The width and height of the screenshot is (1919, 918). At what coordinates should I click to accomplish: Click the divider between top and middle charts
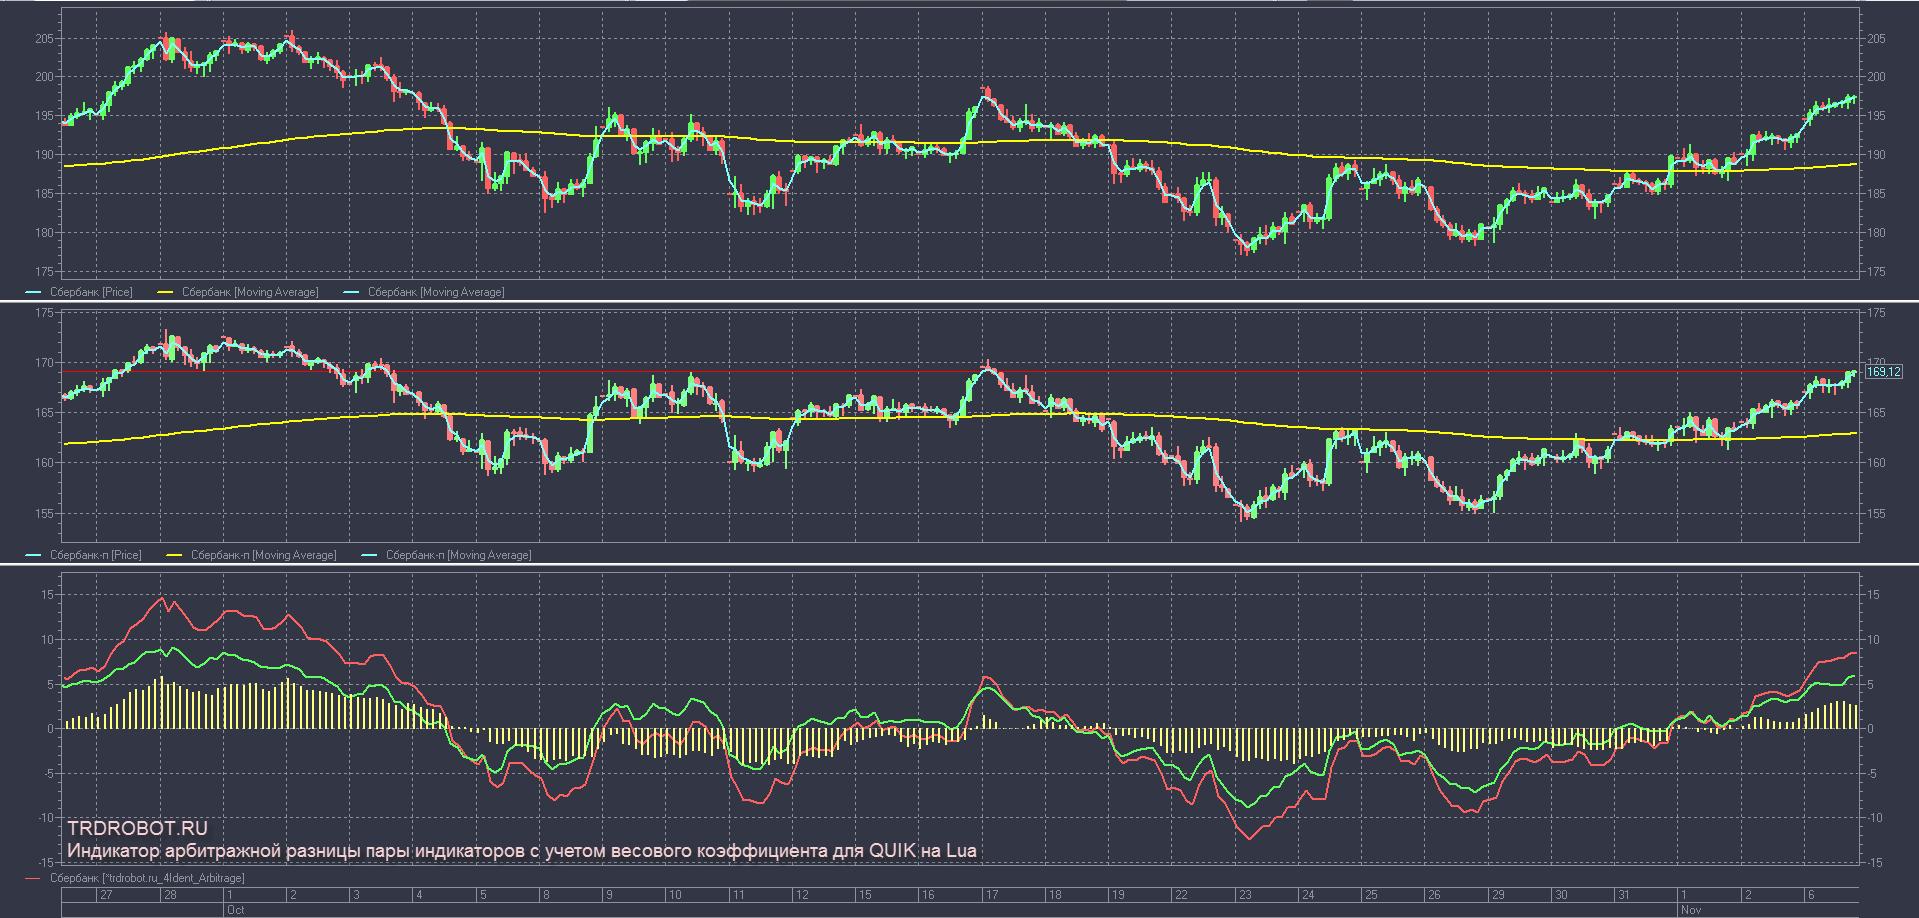960,301
